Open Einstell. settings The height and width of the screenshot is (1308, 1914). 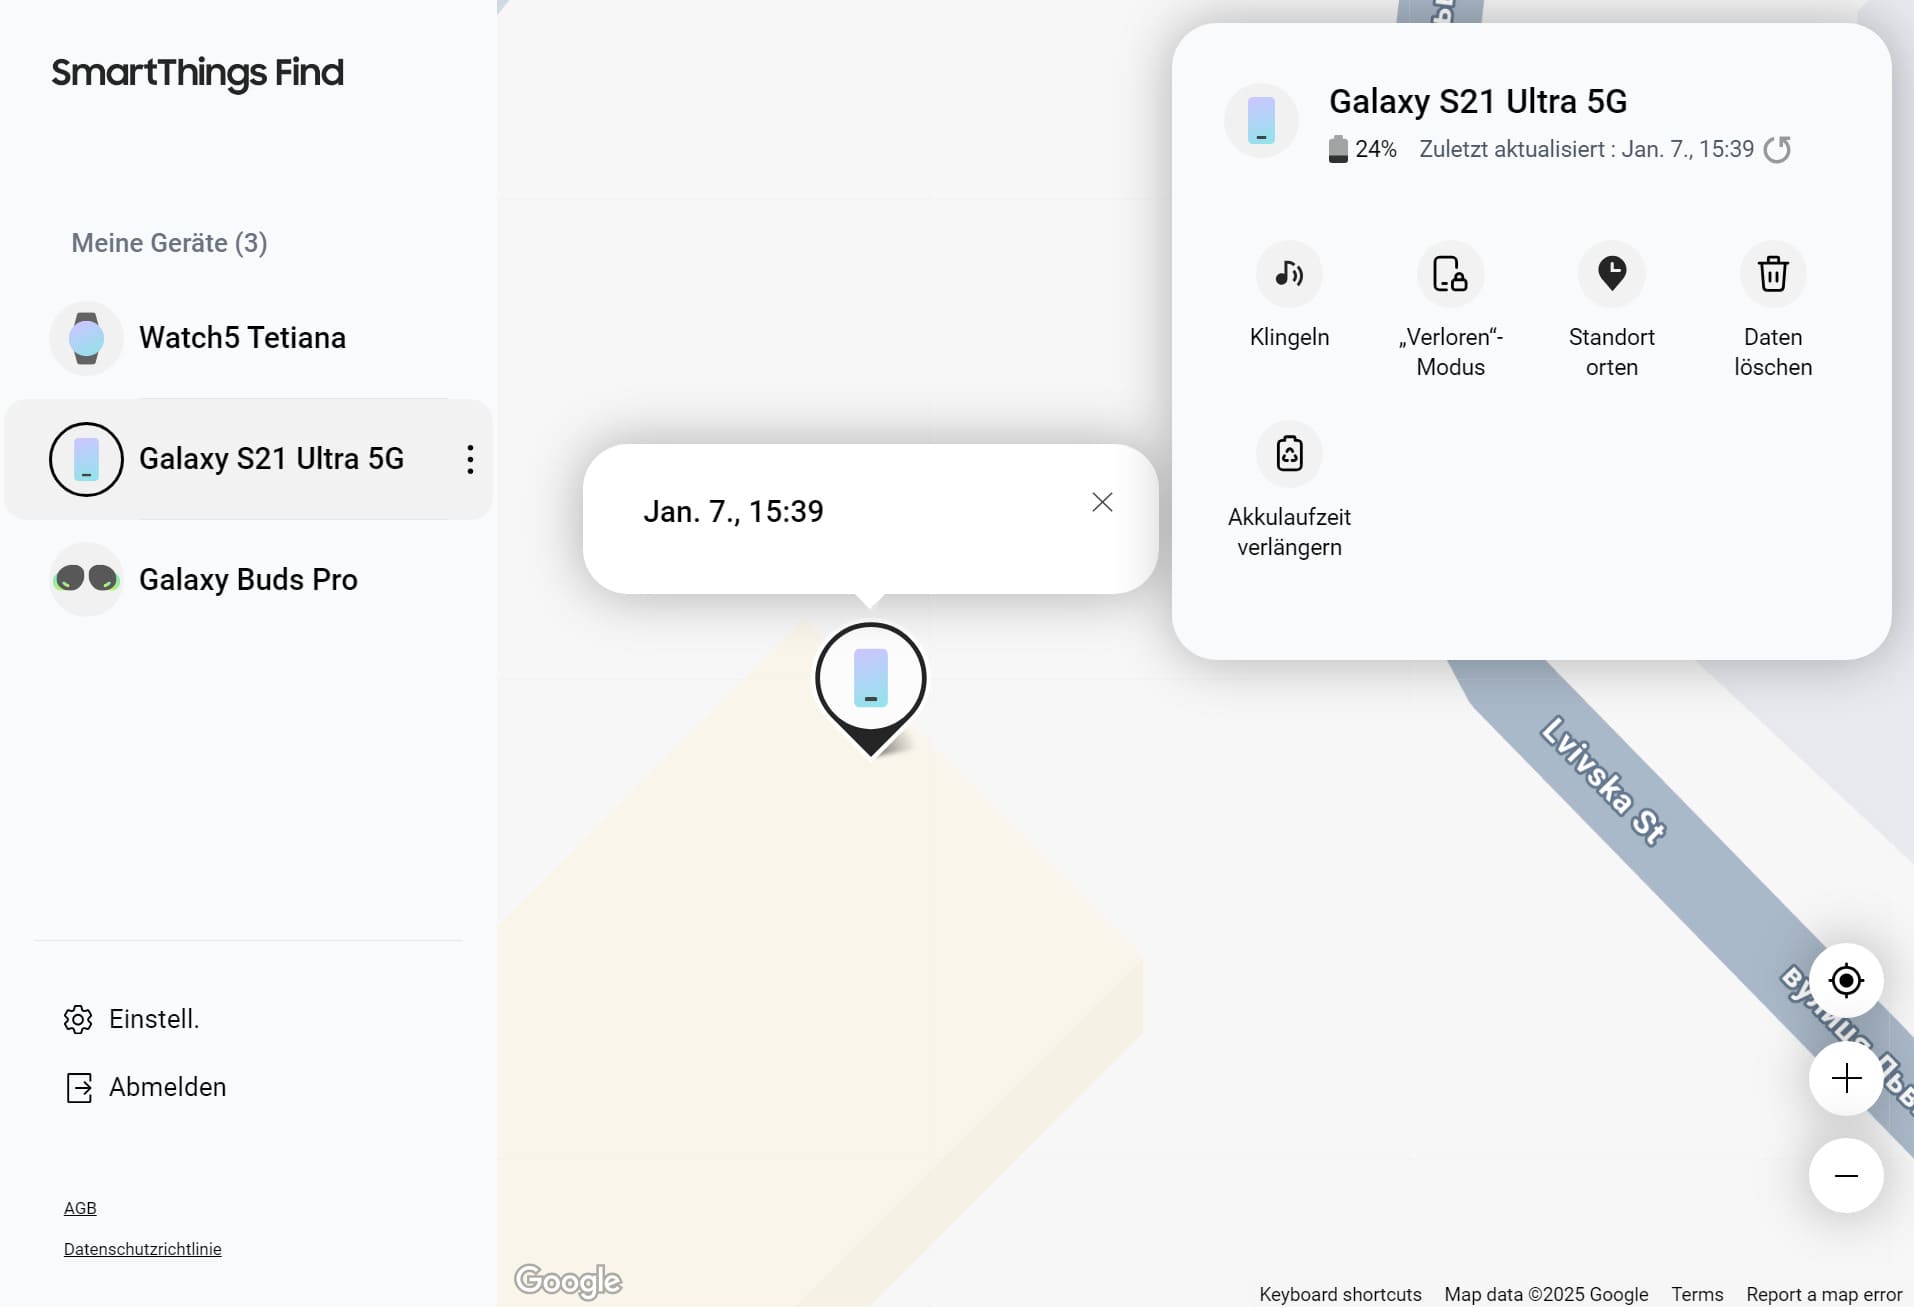(x=131, y=1019)
